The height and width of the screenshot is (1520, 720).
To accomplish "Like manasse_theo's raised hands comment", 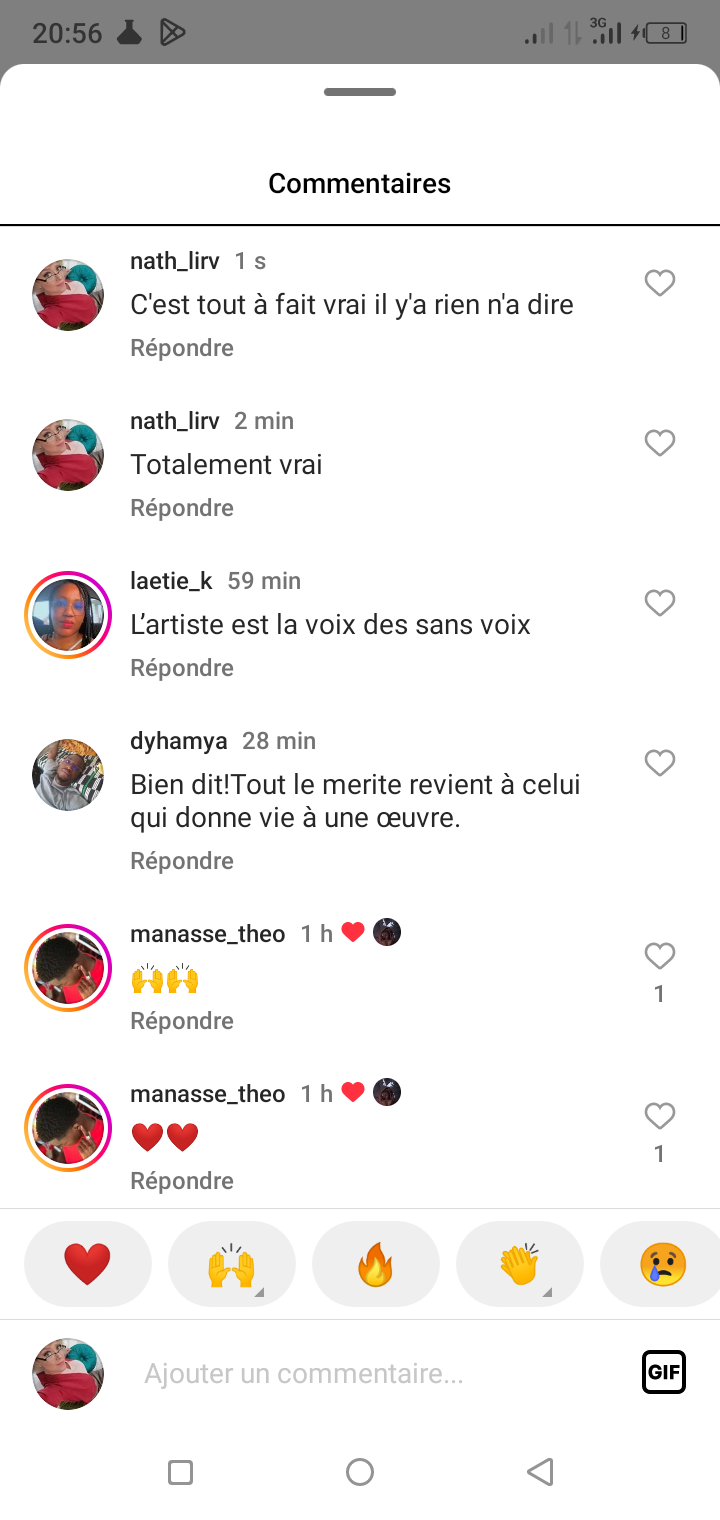I will [659, 957].
